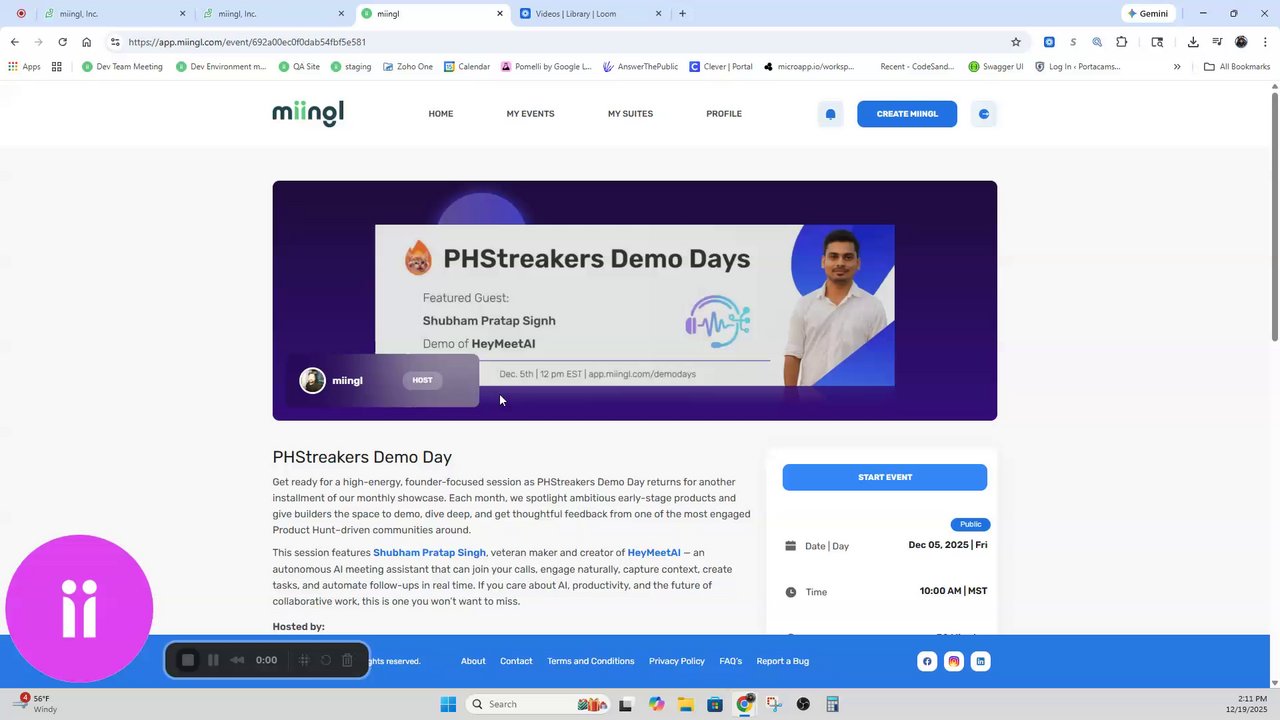Open the Contact footer link
1280x720 pixels.
point(516,661)
